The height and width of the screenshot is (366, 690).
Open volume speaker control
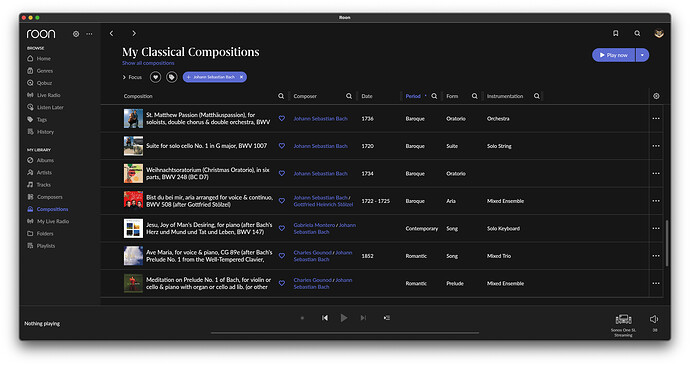[654, 319]
